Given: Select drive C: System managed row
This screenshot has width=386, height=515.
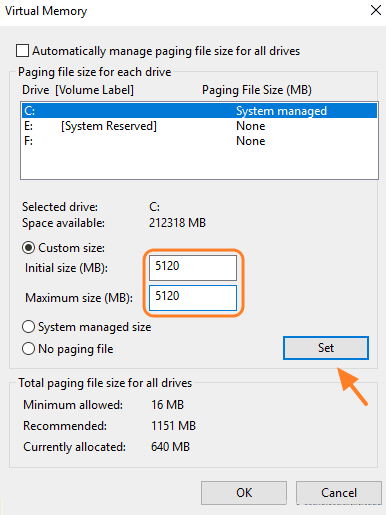Looking at the screenshot, I should click(x=199, y=111).
